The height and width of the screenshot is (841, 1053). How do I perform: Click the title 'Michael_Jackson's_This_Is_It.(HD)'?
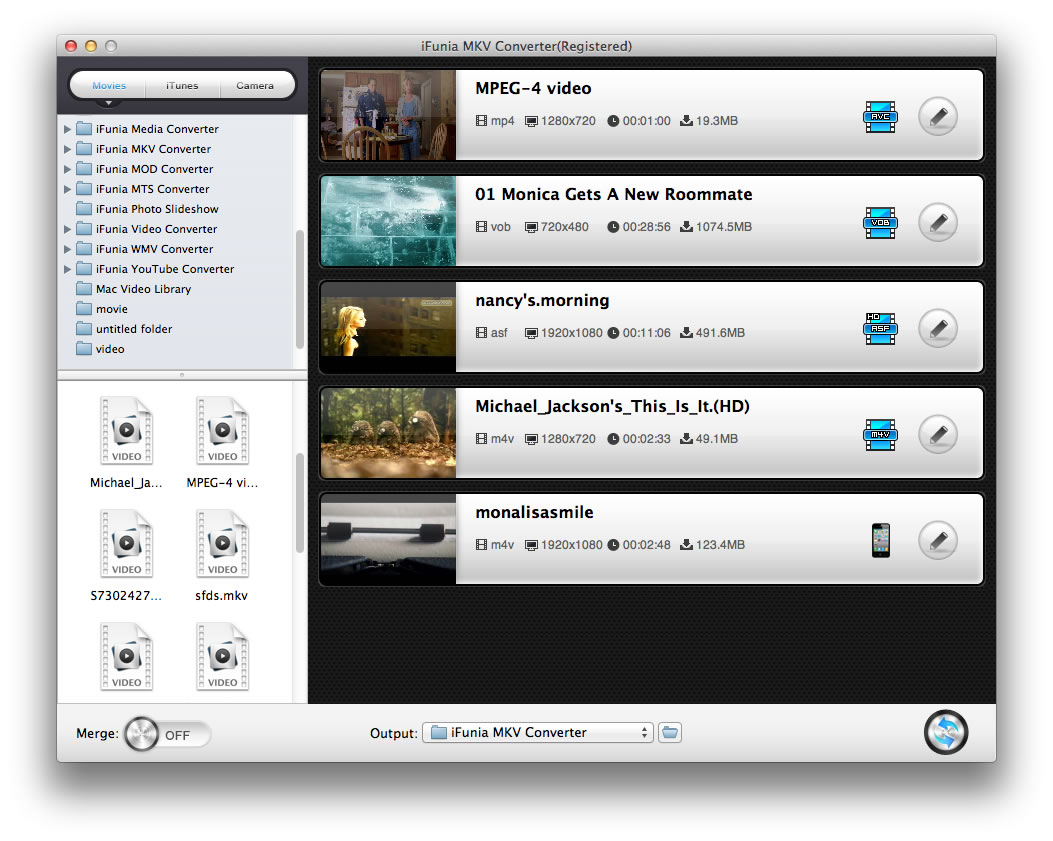pyautogui.click(x=612, y=406)
